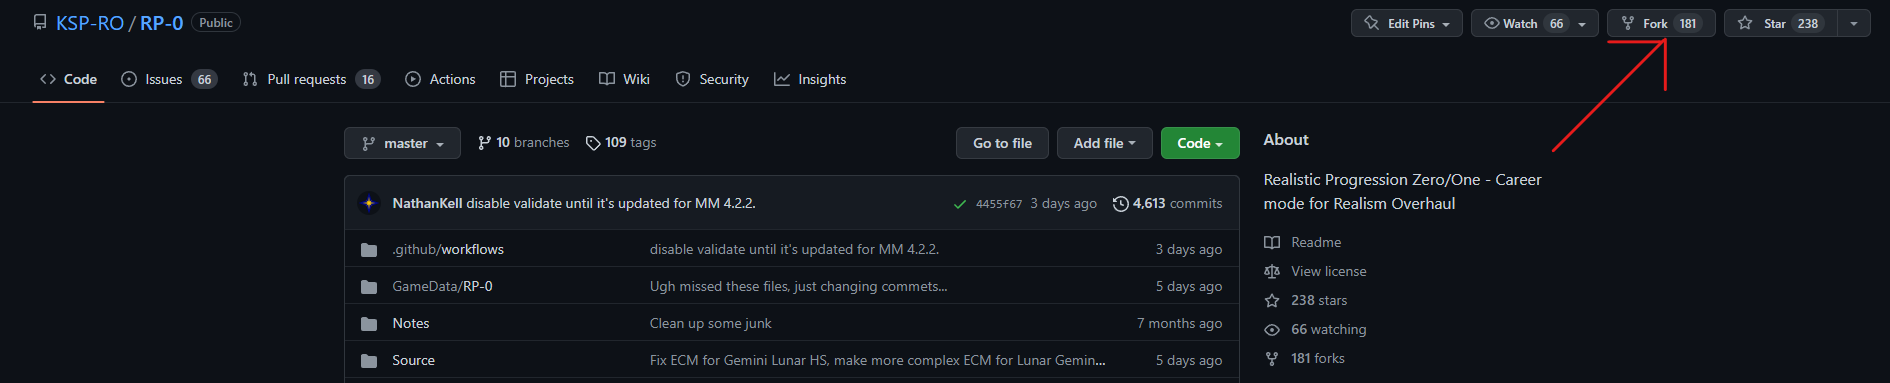1890x383 pixels.
Task: Star the repository
Action: [x=1781, y=23]
